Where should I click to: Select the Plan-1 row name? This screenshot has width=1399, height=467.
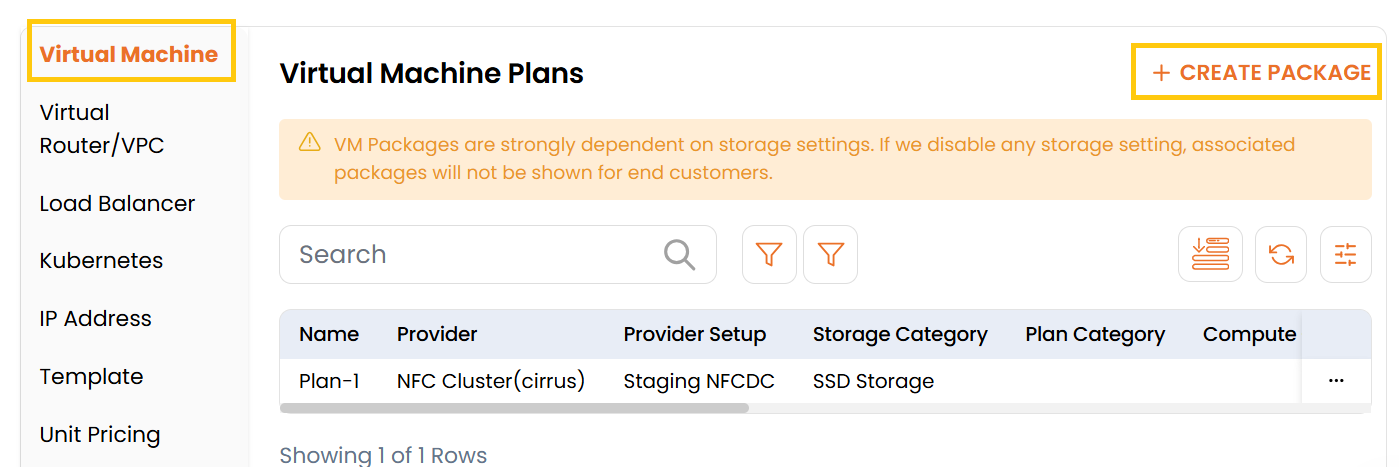(329, 381)
